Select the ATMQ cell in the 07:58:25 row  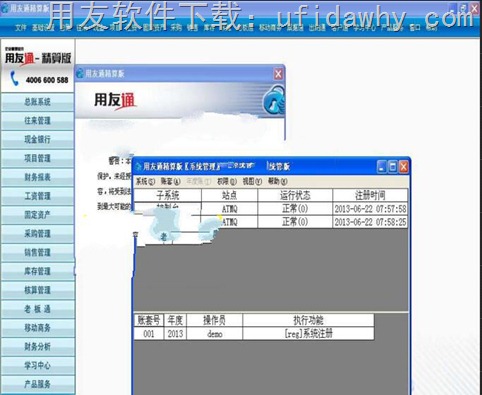coord(229,222)
